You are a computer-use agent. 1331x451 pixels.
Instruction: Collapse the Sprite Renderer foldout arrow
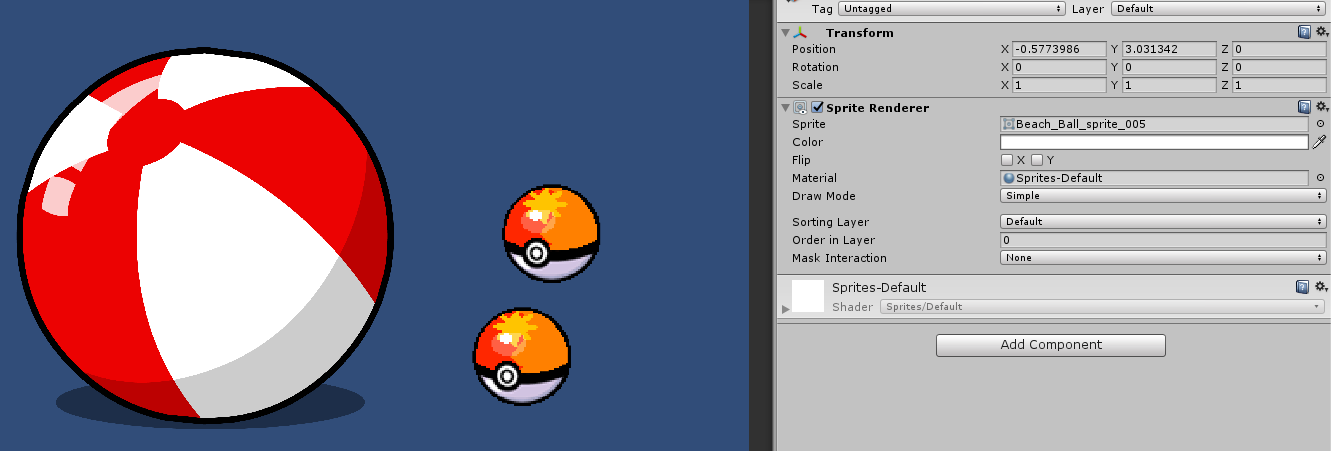click(785, 107)
